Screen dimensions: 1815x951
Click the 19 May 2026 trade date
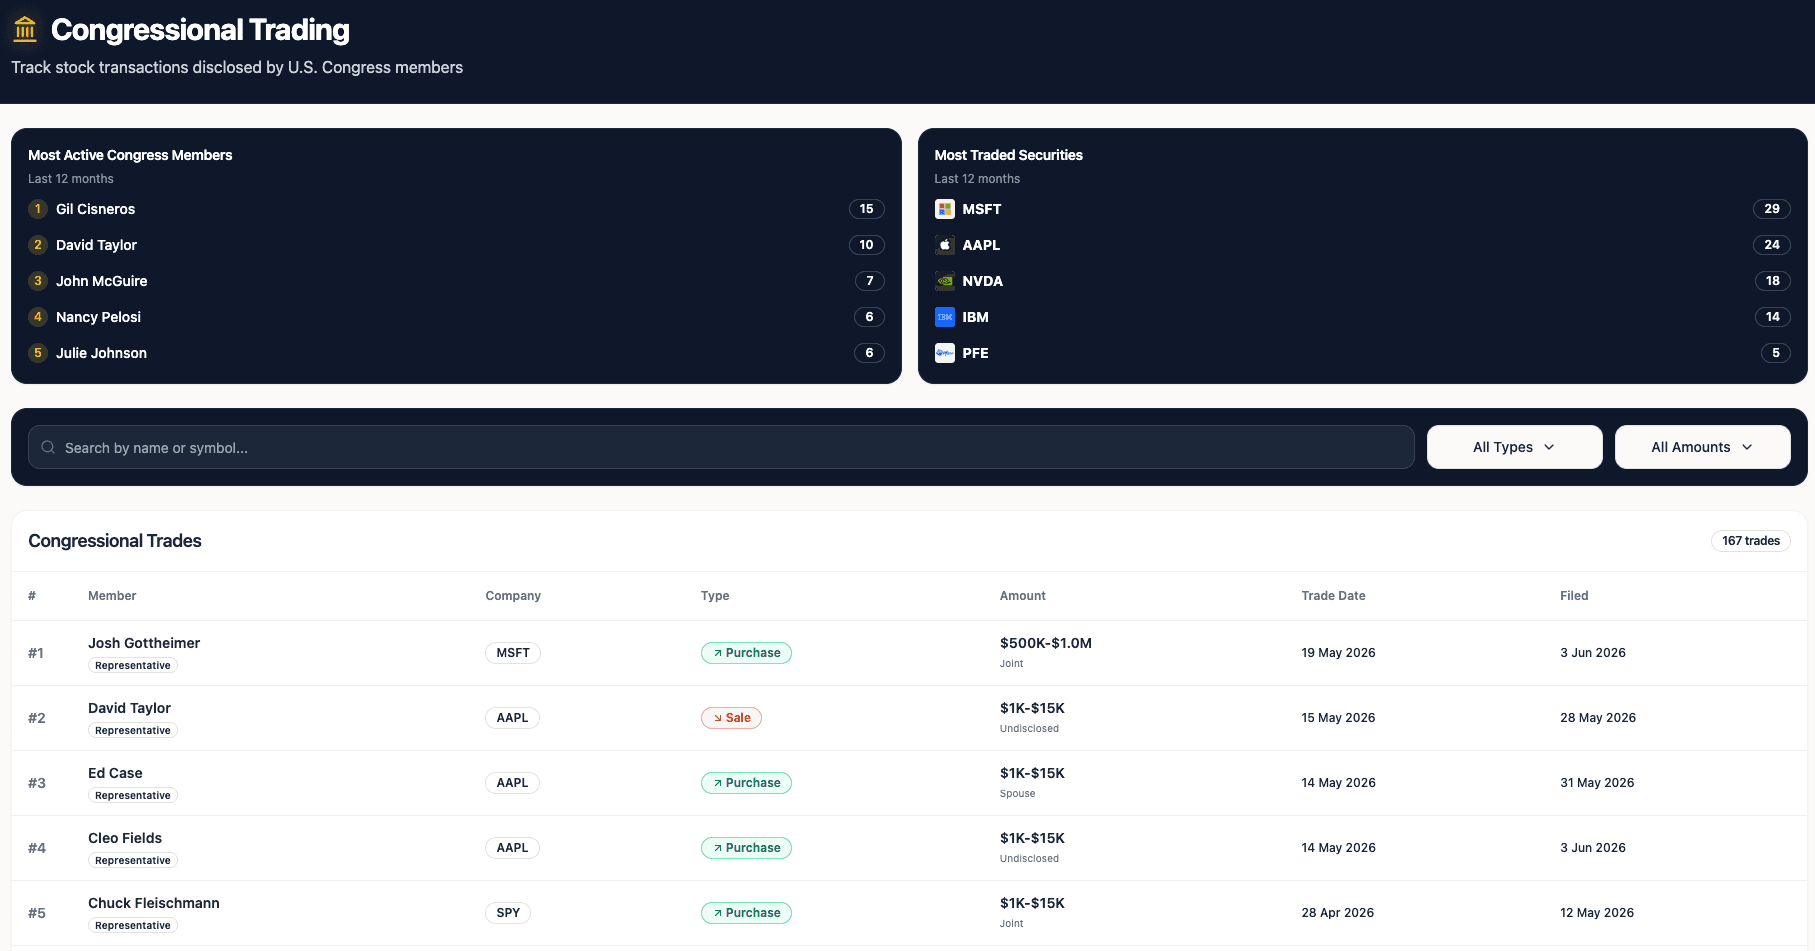[x=1338, y=653]
